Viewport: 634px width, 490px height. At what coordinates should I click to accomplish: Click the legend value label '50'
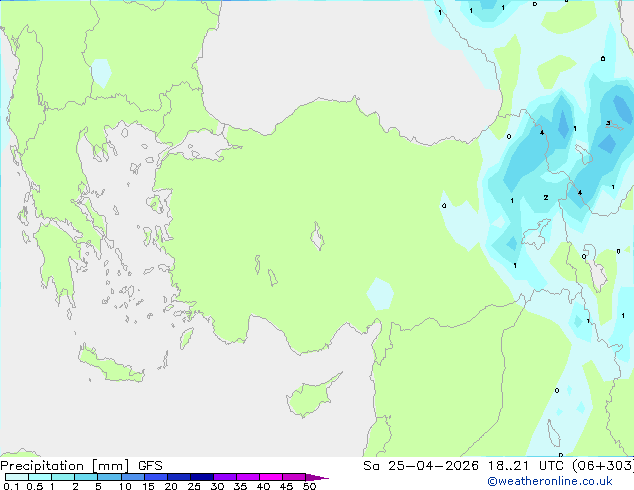[x=309, y=486]
